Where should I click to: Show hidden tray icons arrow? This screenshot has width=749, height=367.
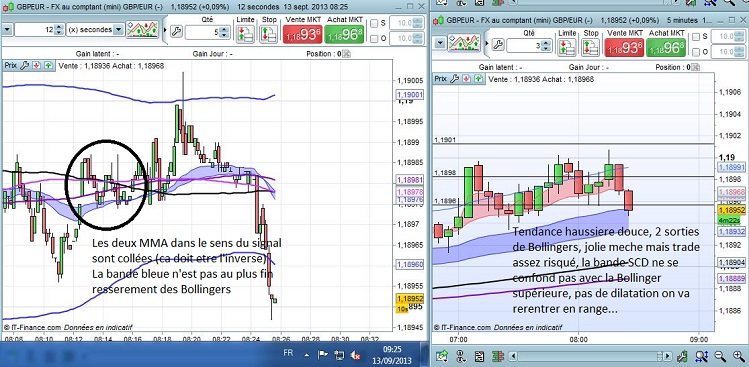coord(307,355)
